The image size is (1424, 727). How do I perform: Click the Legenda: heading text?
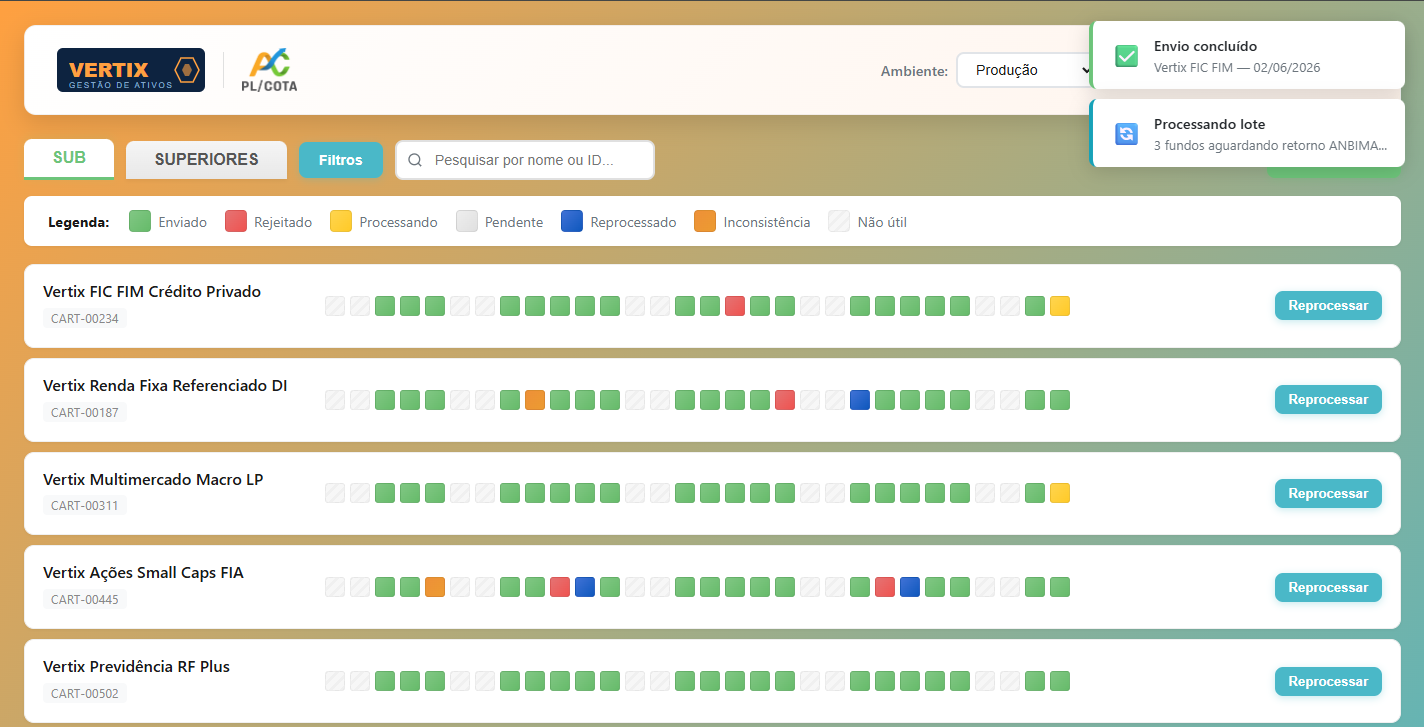coord(79,223)
